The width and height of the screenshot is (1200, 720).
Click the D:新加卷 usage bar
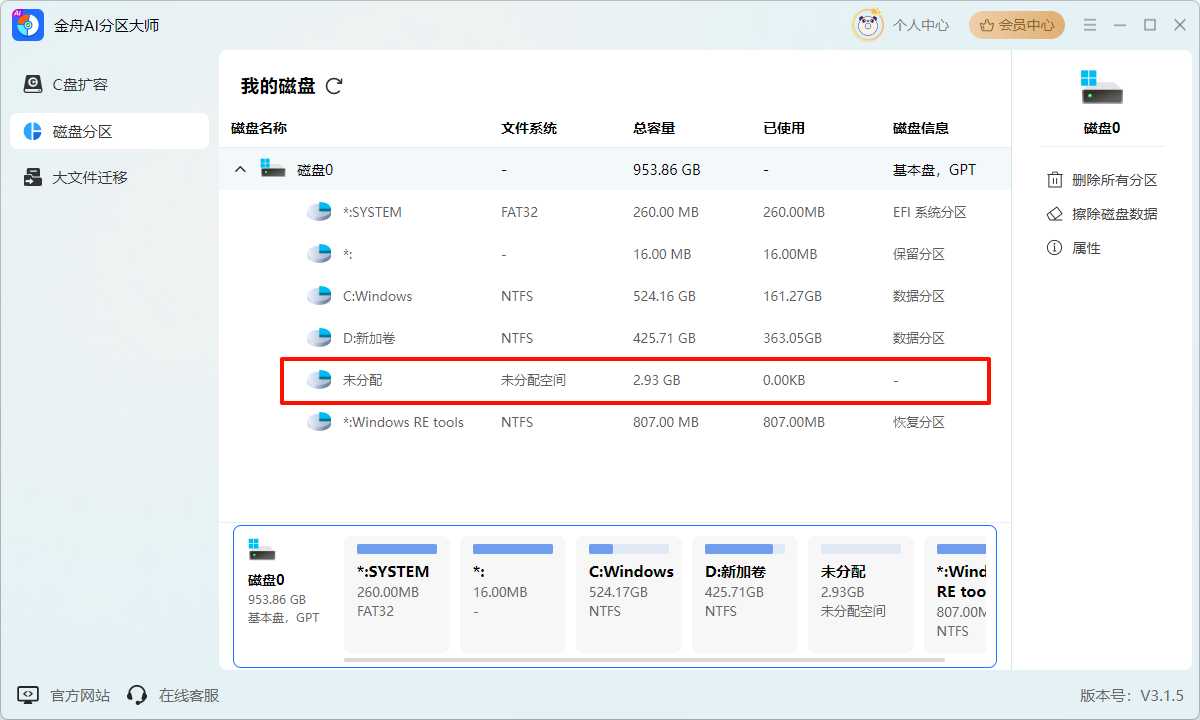click(x=745, y=549)
